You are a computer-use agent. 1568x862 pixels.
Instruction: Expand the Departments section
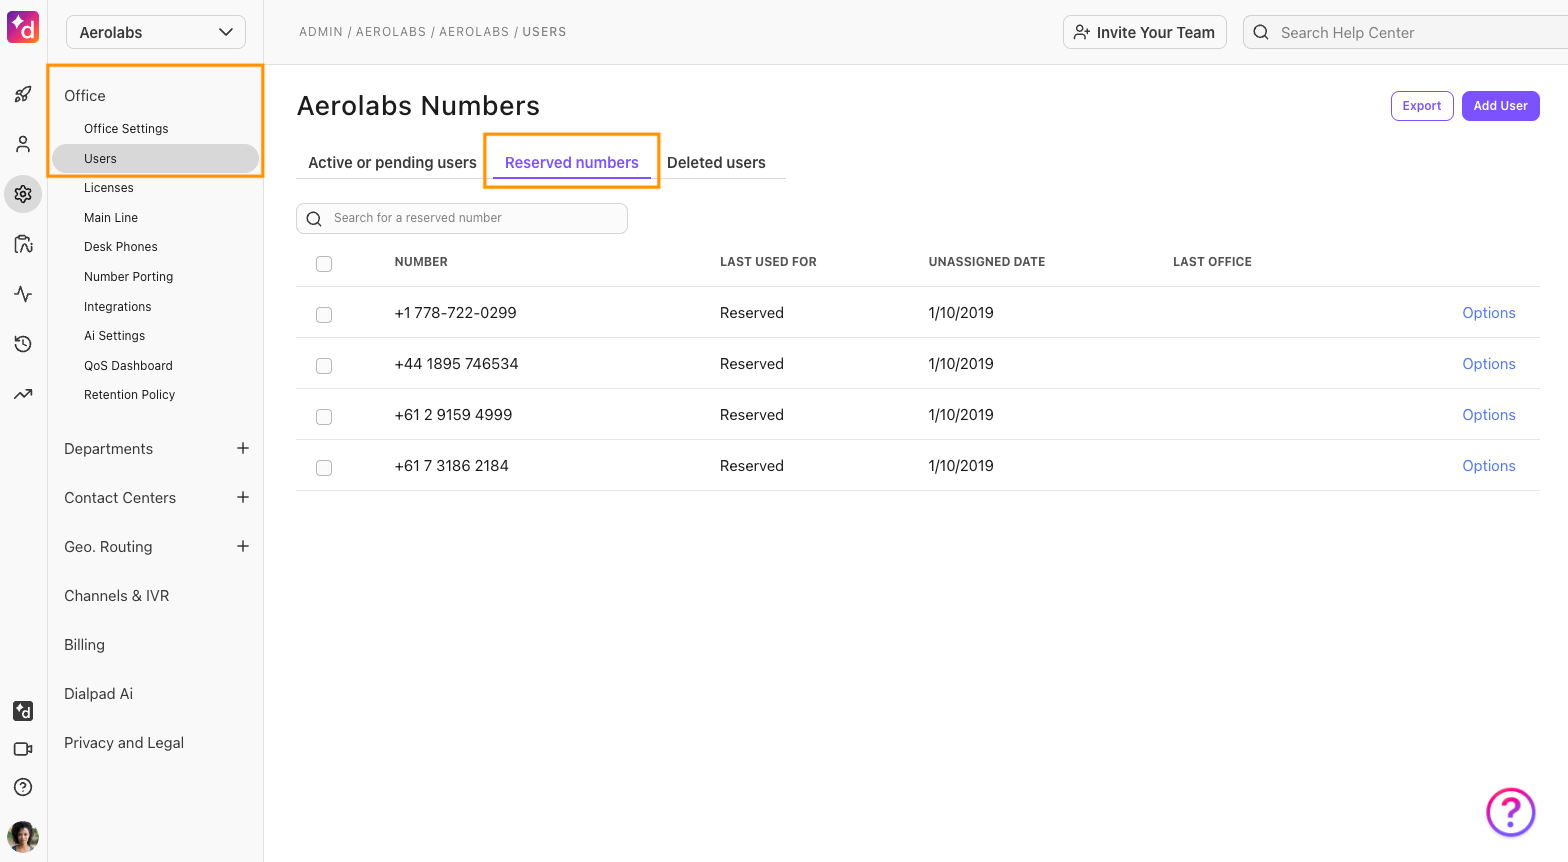108,449
